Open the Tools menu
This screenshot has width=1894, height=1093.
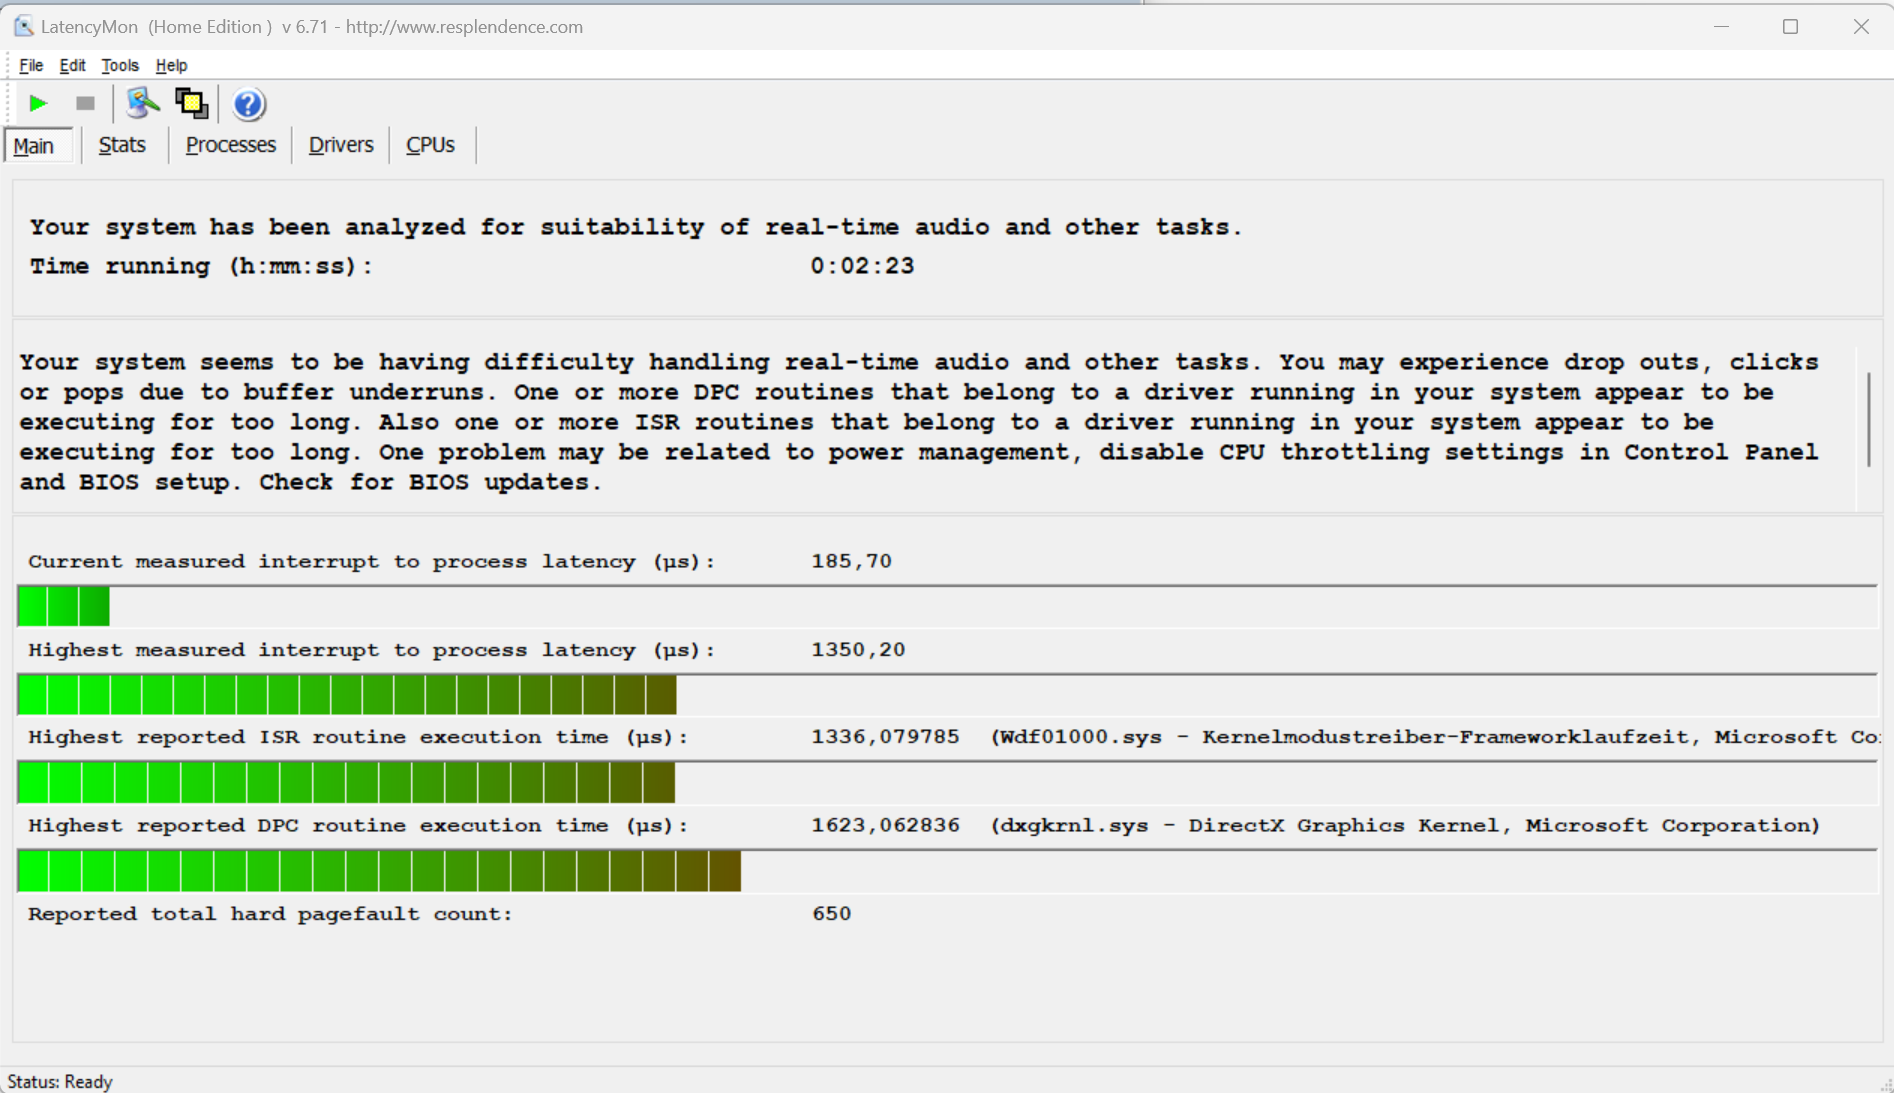point(120,65)
